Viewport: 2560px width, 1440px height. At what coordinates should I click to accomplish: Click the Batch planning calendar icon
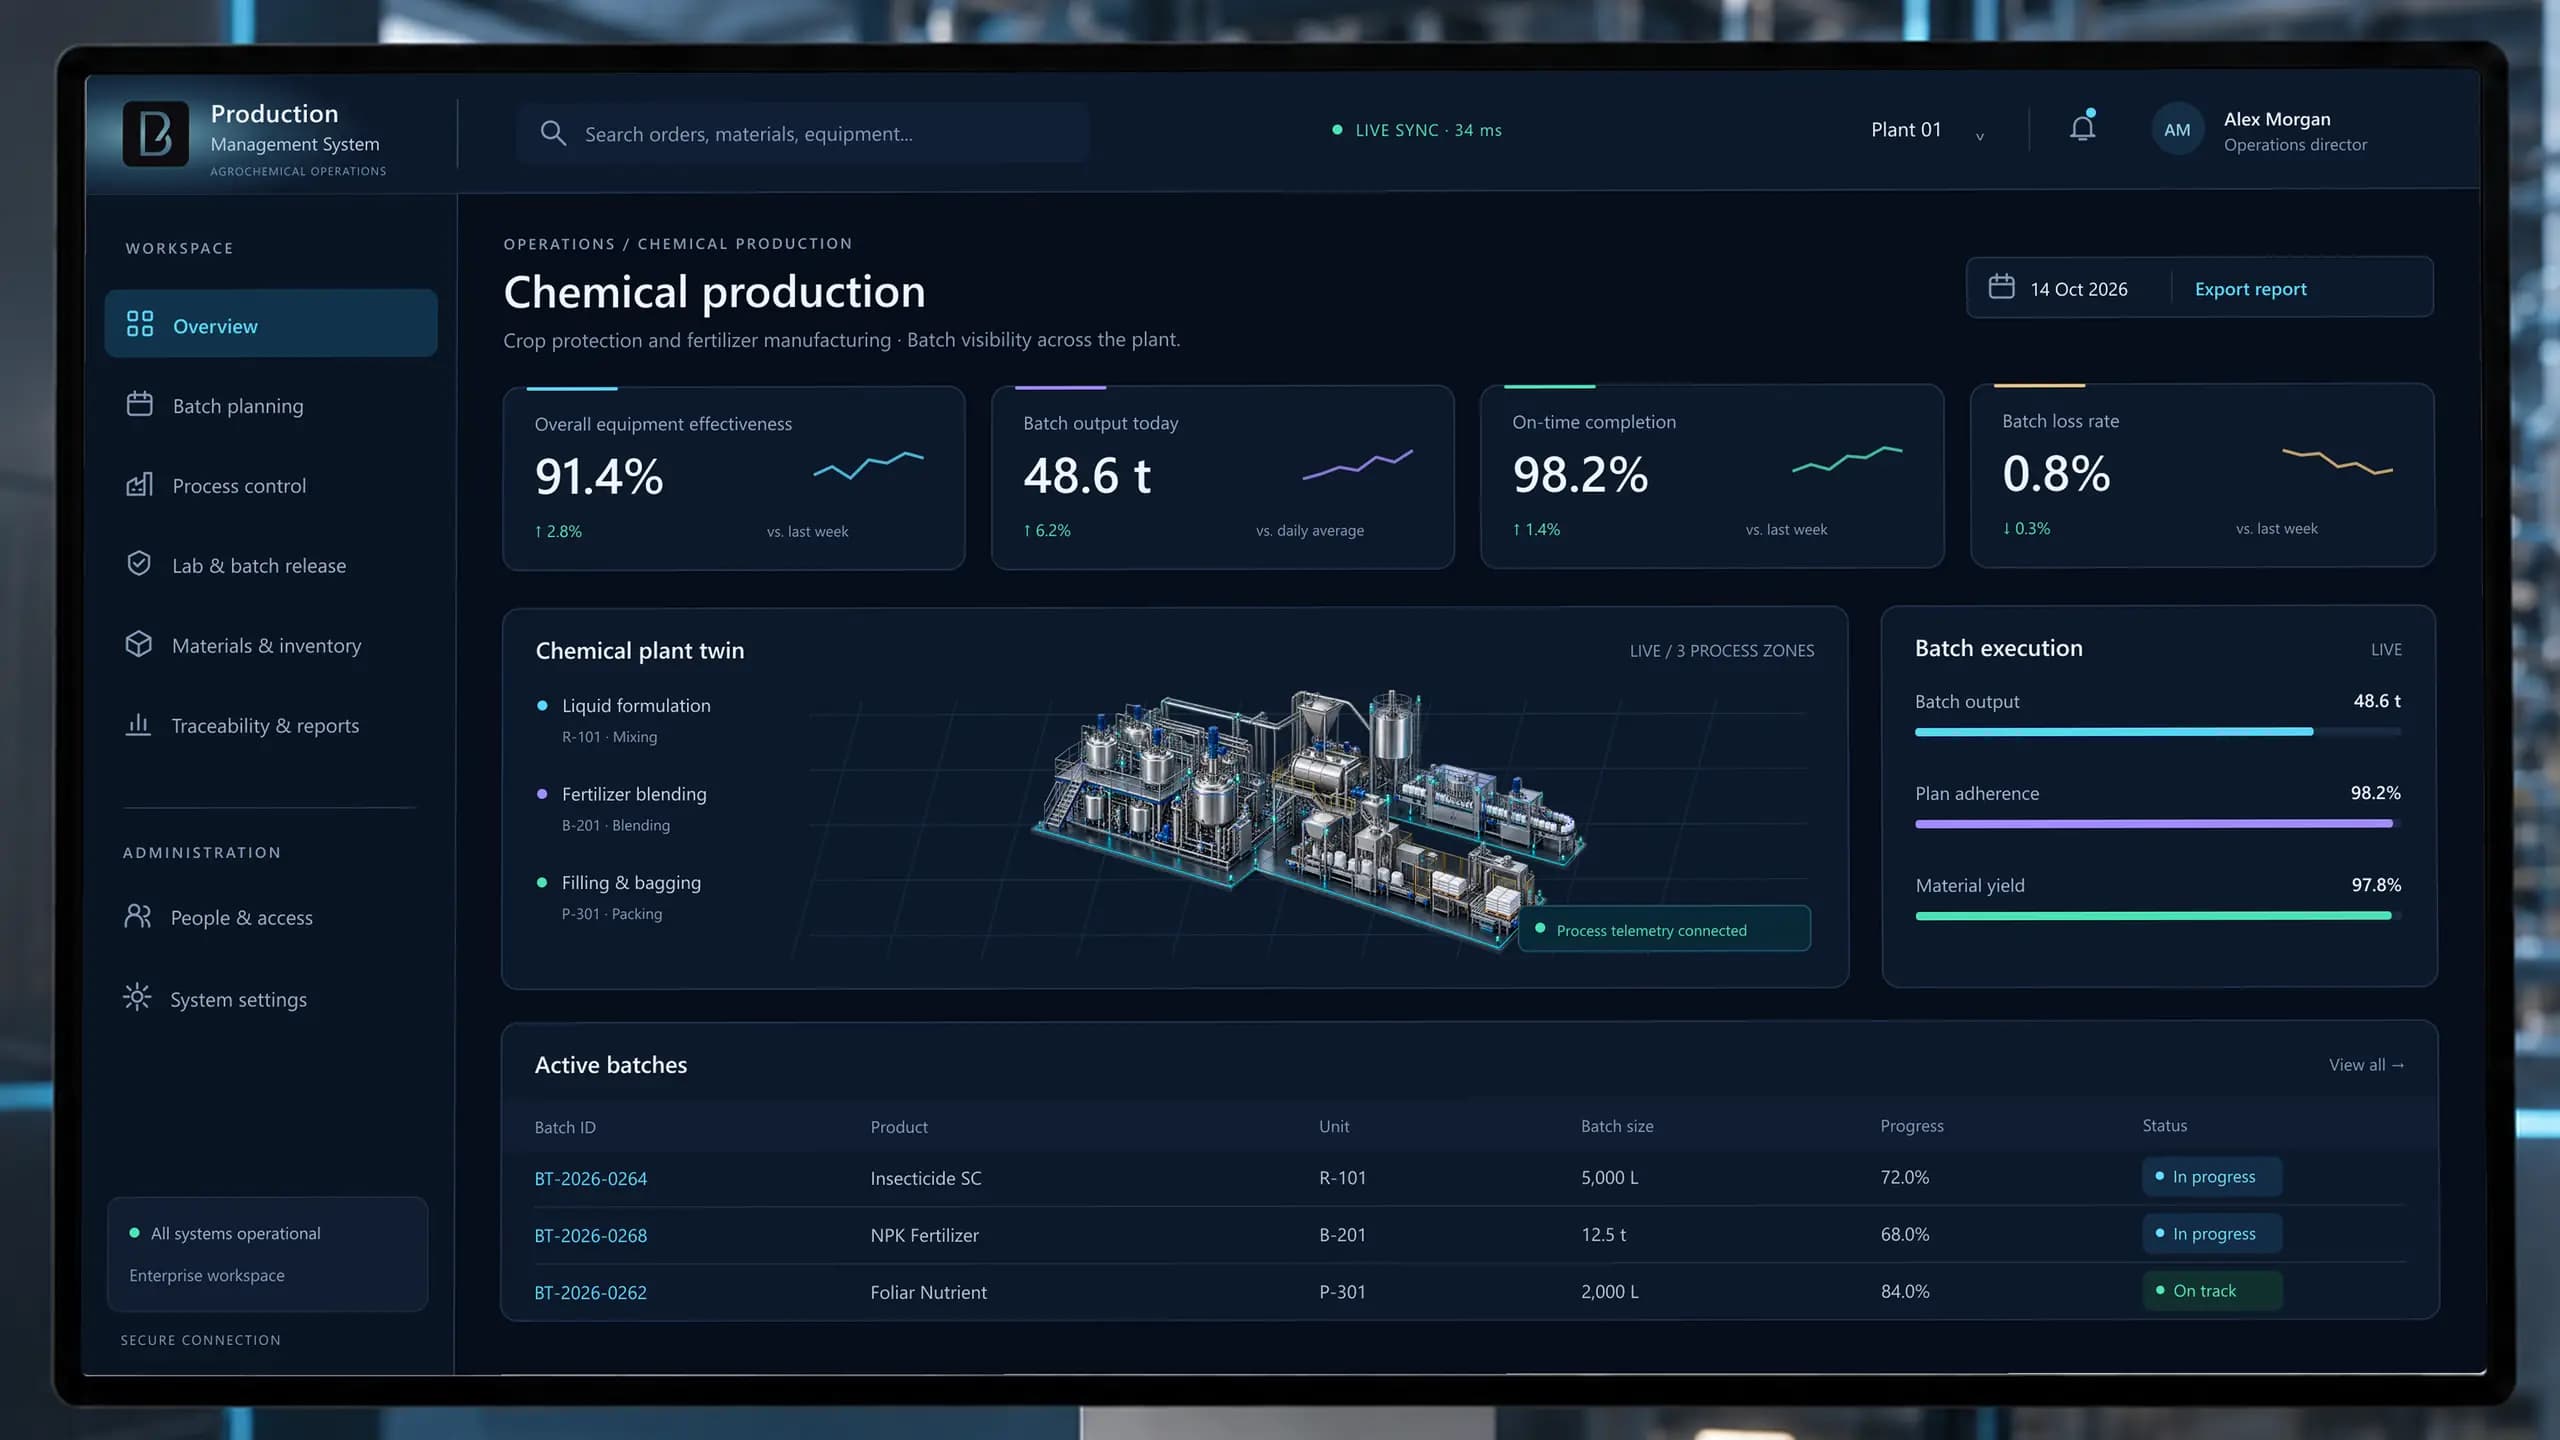pyautogui.click(x=140, y=404)
